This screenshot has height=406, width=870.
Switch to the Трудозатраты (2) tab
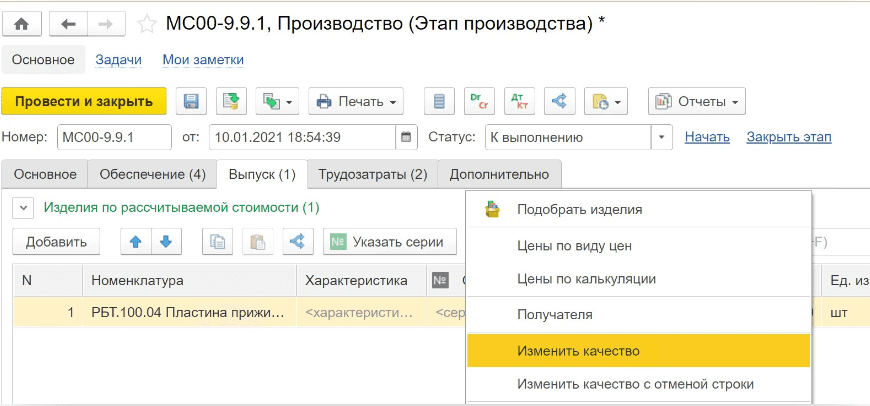372,174
